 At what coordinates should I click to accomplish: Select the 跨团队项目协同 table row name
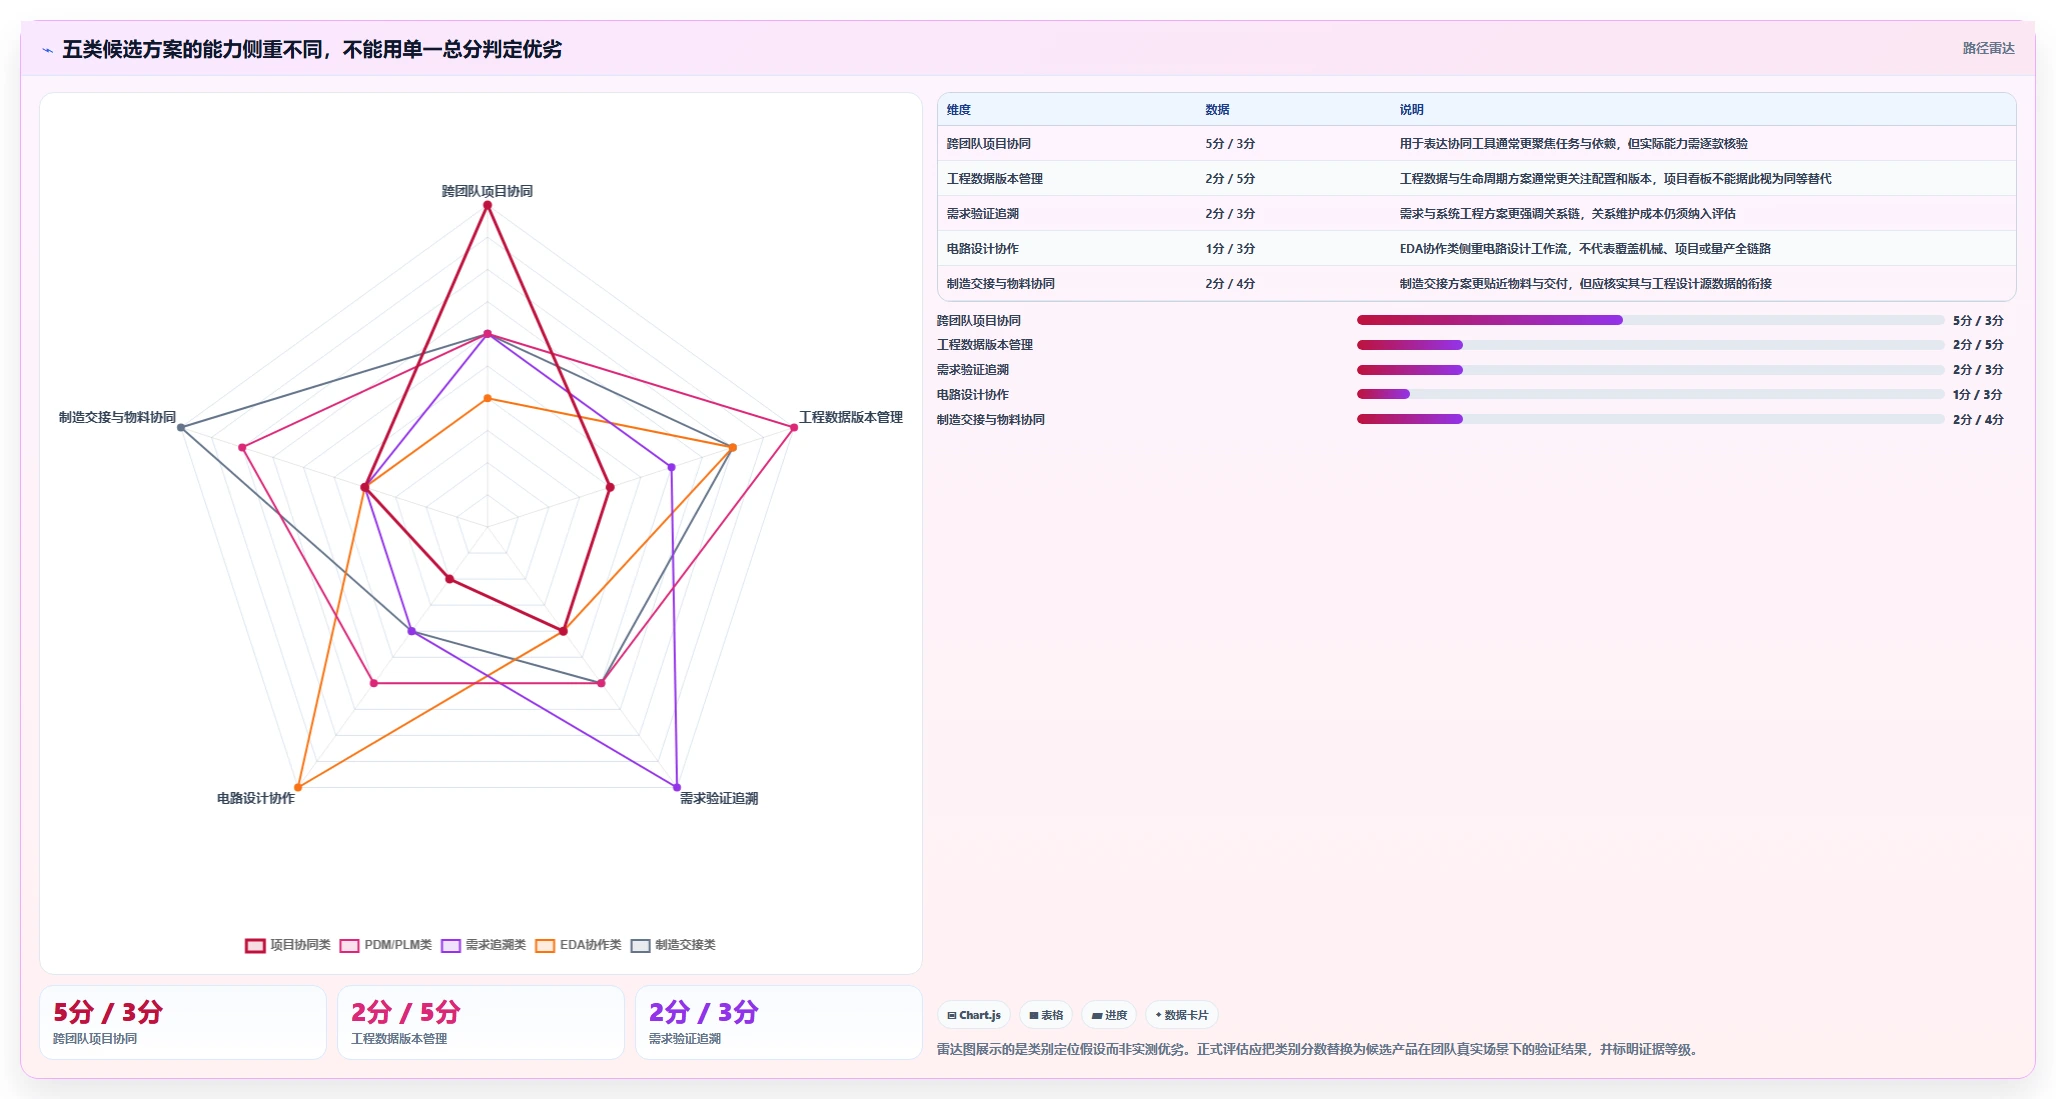coord(989,144)
